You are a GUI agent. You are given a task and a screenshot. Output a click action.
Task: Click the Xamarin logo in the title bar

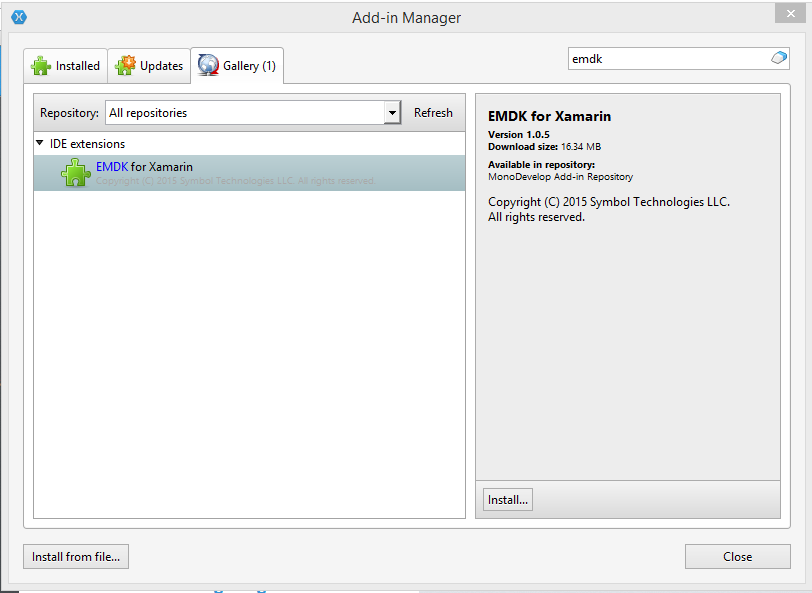click(x=18, y=17)
